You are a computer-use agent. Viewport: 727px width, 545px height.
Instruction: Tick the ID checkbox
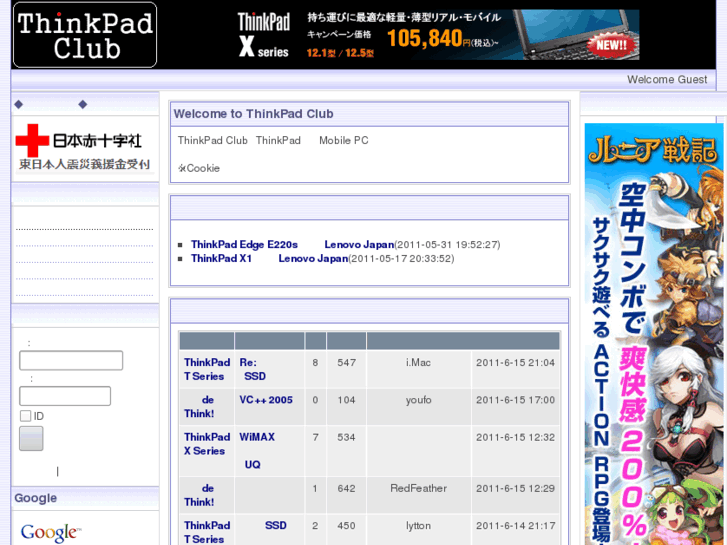[26, 416]
